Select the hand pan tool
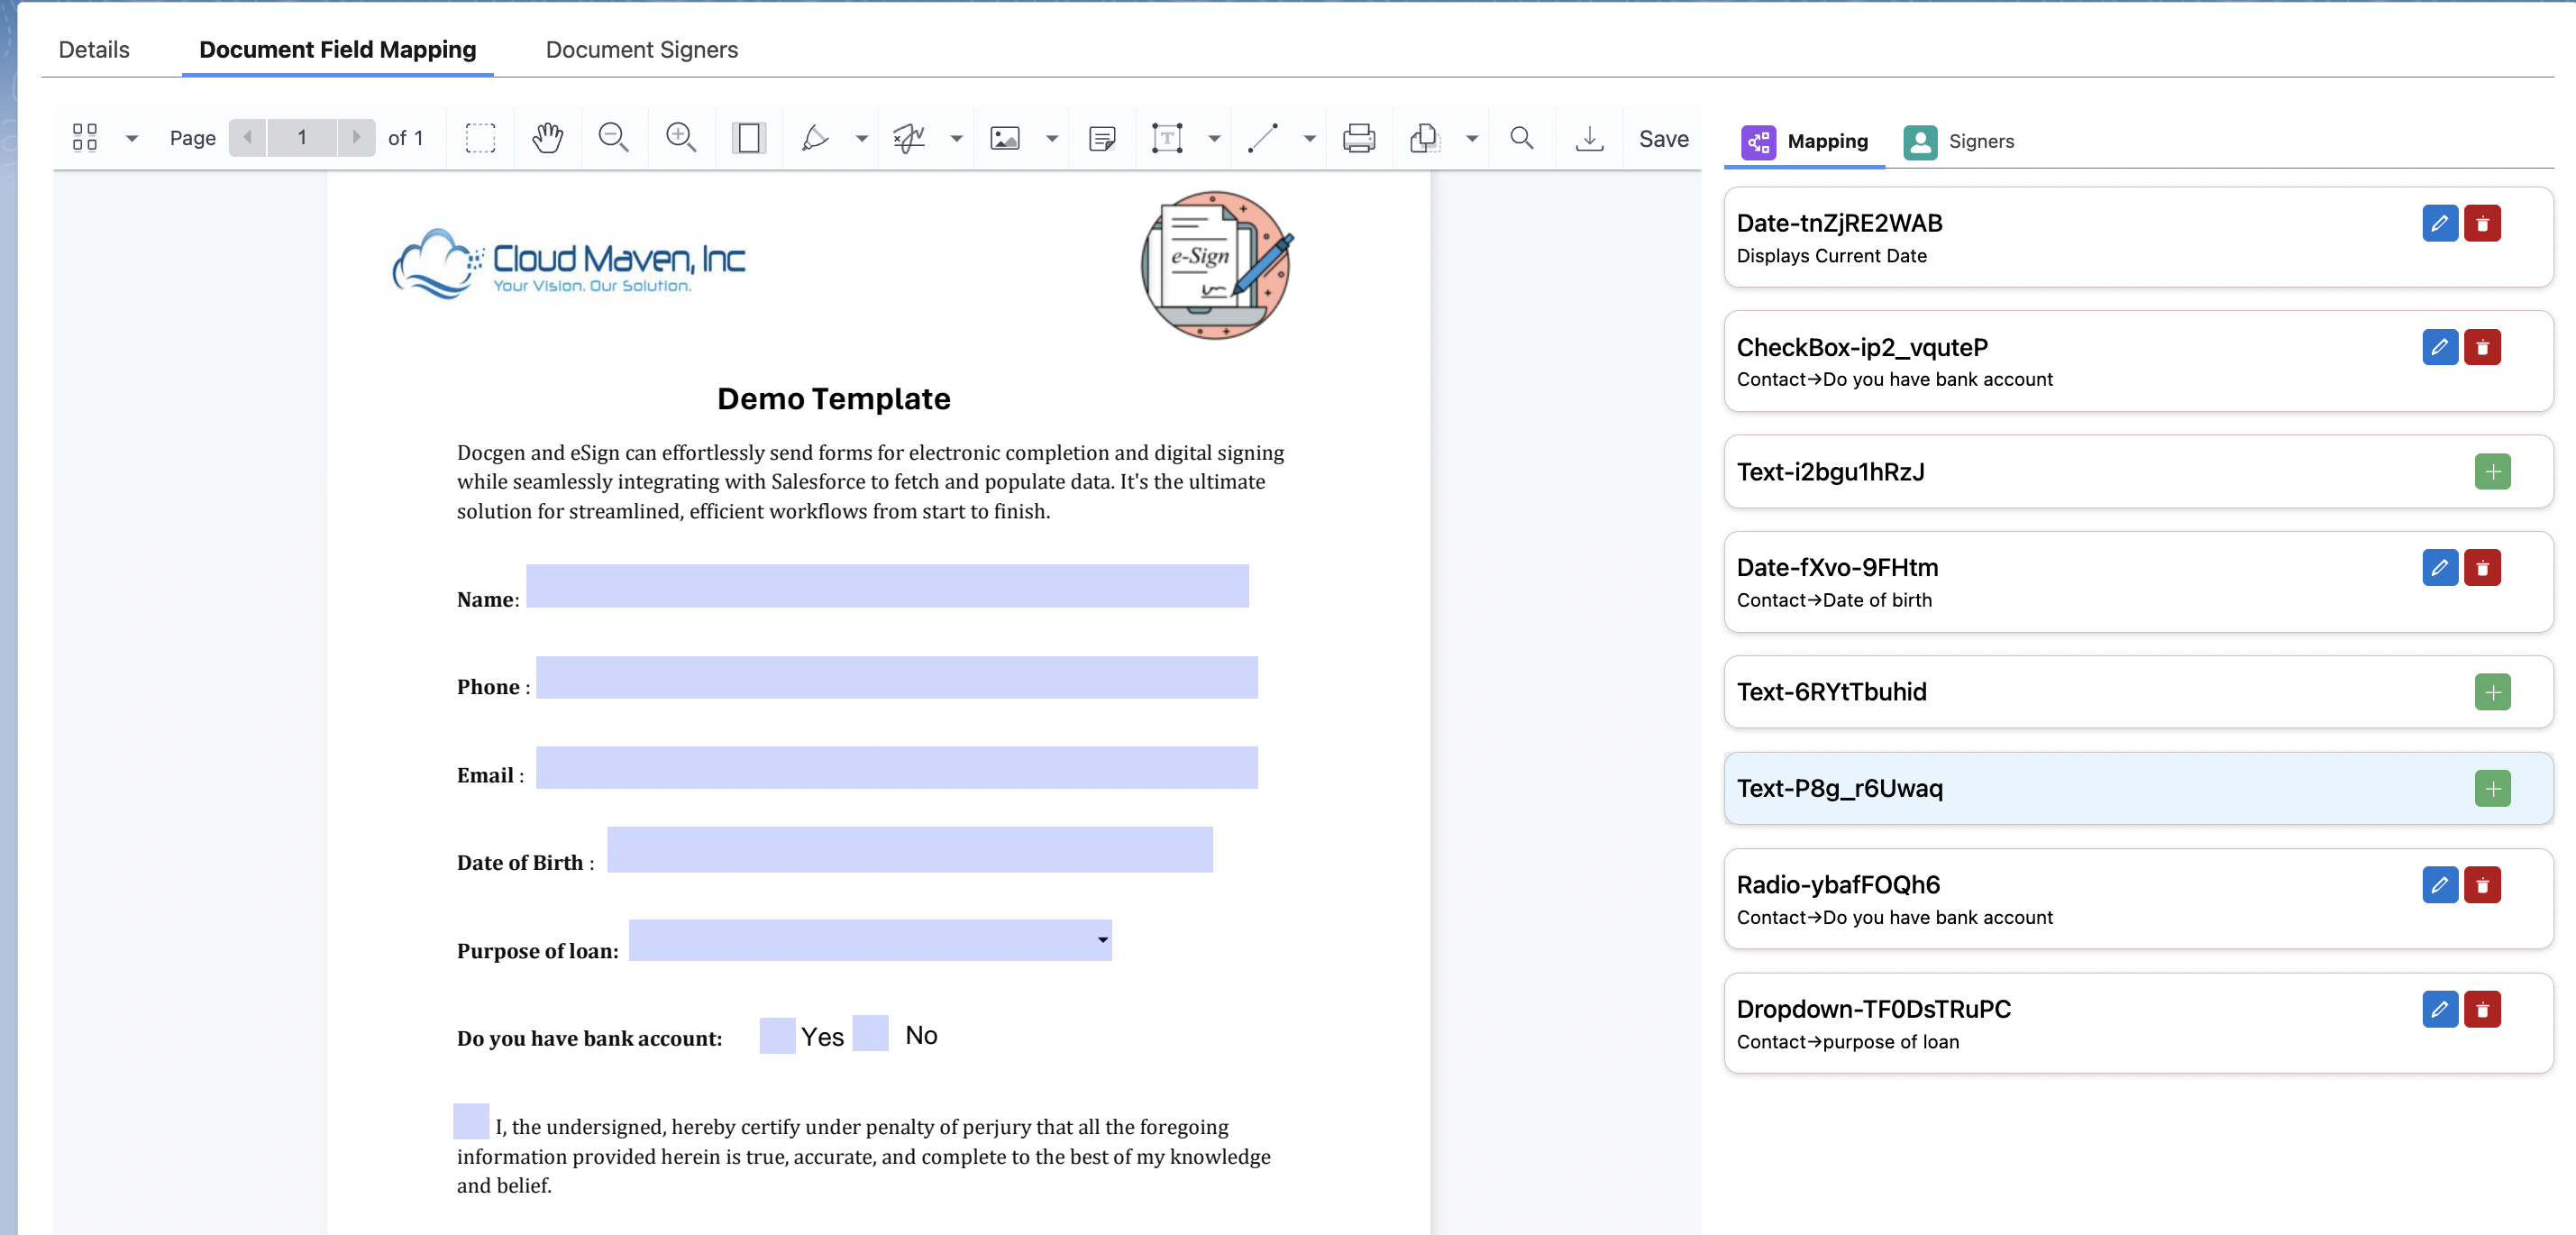The width and height of the screenshot is (2576, 1235). 547,138
